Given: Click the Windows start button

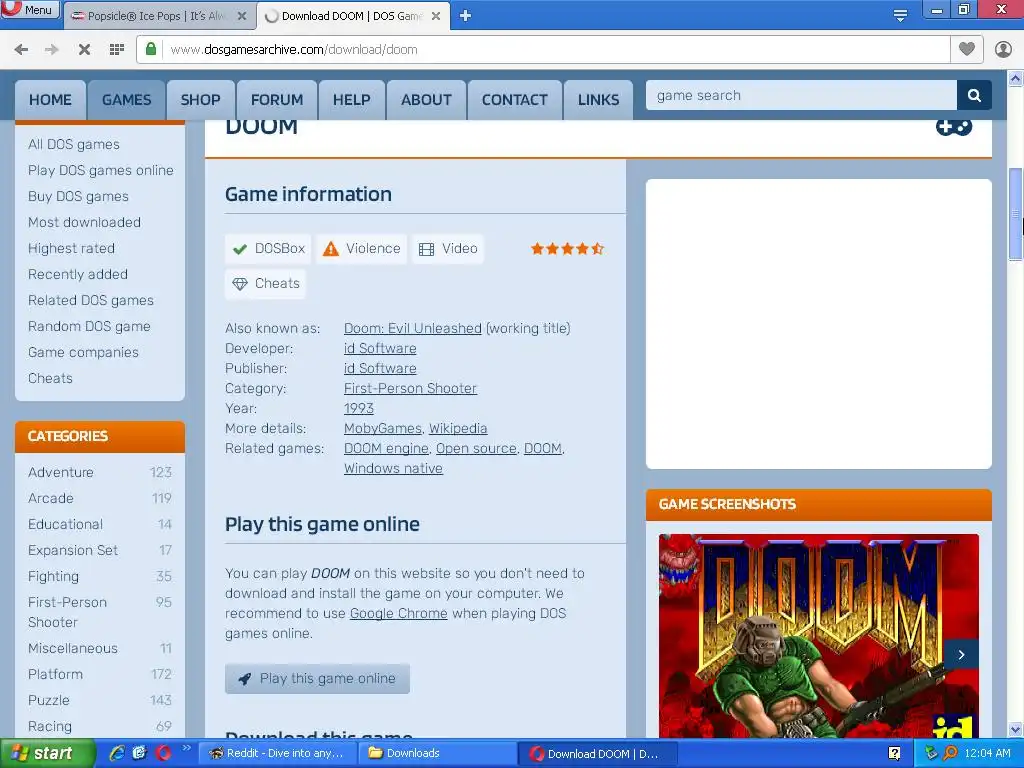Looking at the screenshot, I should click(47, 754).
